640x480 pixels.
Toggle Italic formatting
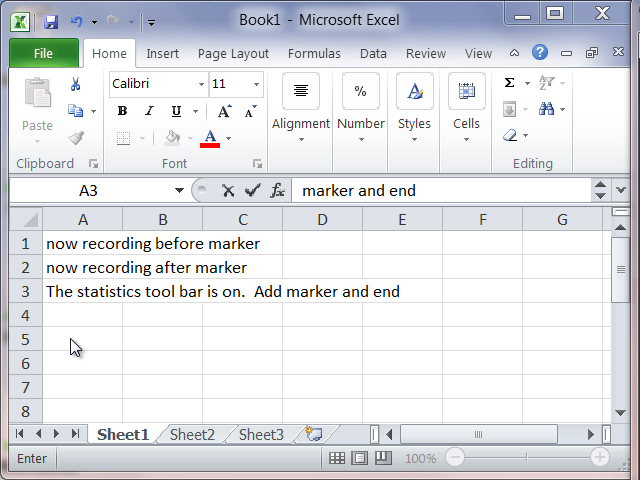click(150, 111)
